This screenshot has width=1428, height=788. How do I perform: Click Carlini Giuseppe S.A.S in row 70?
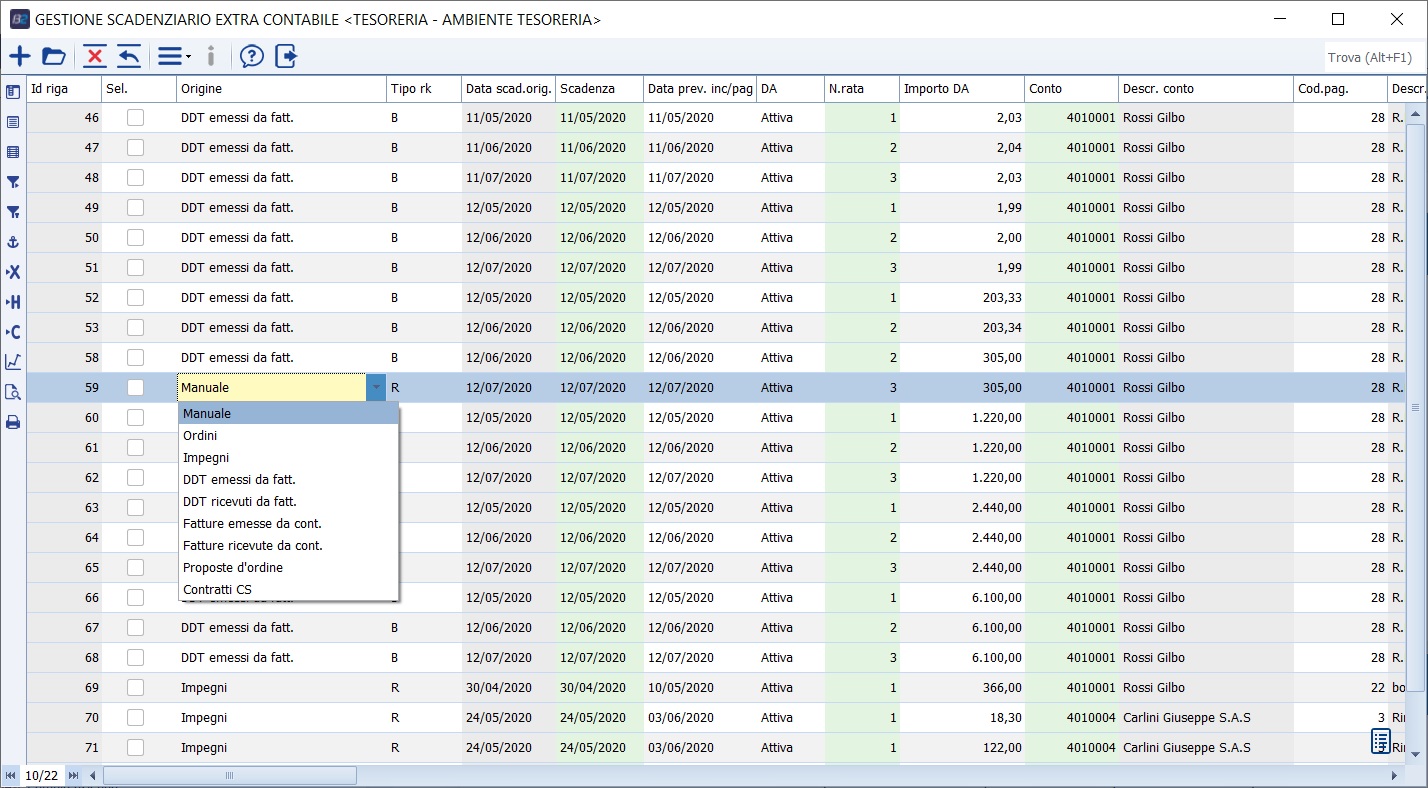[1187, 718]
